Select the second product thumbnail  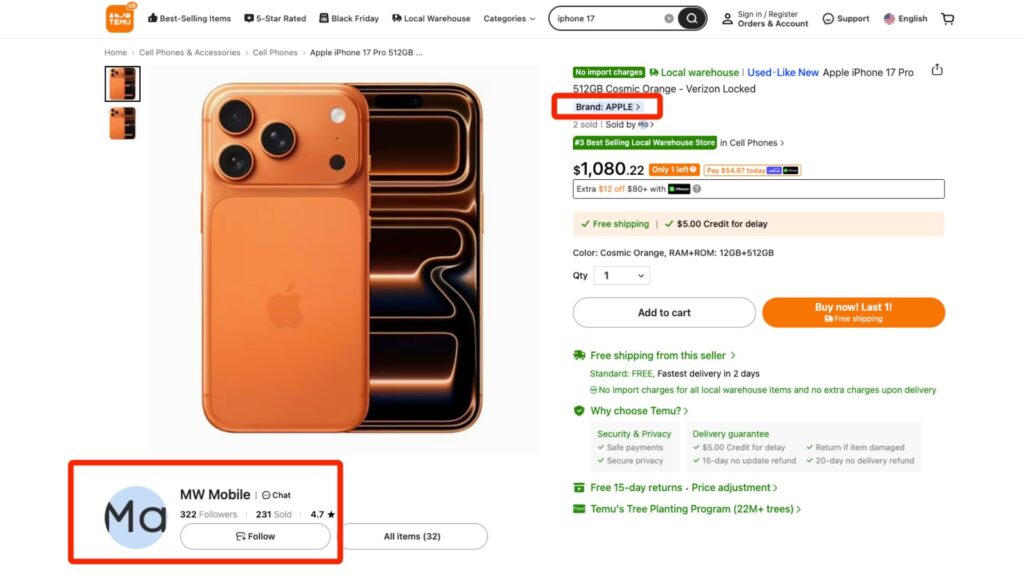pyautogui.click(x=122, y=124)
